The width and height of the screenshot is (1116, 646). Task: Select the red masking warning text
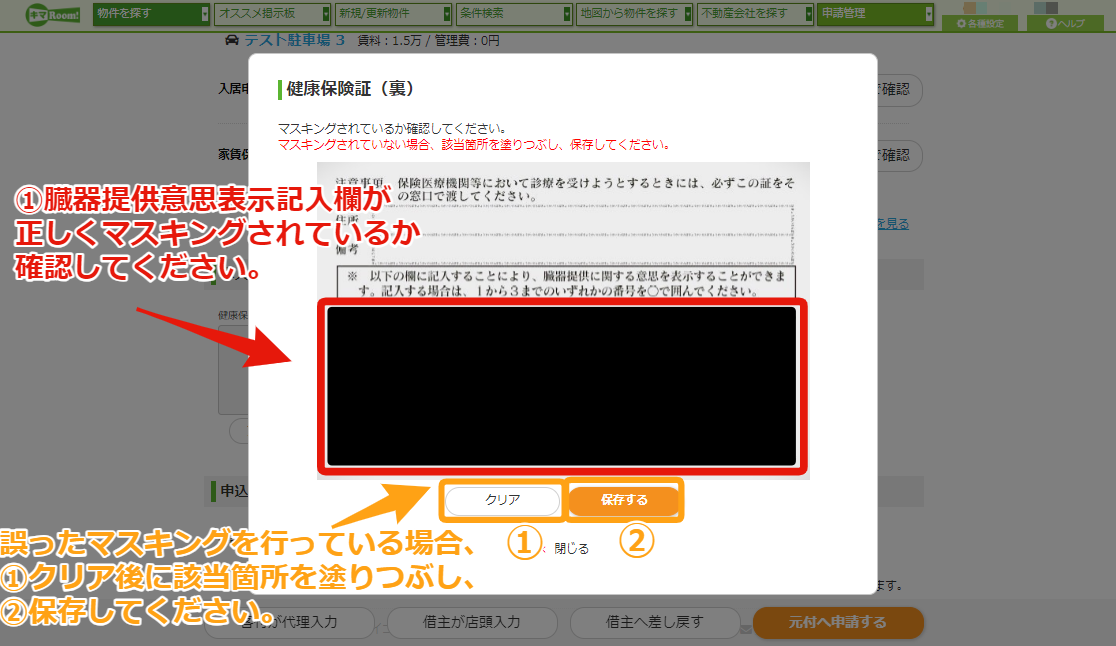[474, 145]
